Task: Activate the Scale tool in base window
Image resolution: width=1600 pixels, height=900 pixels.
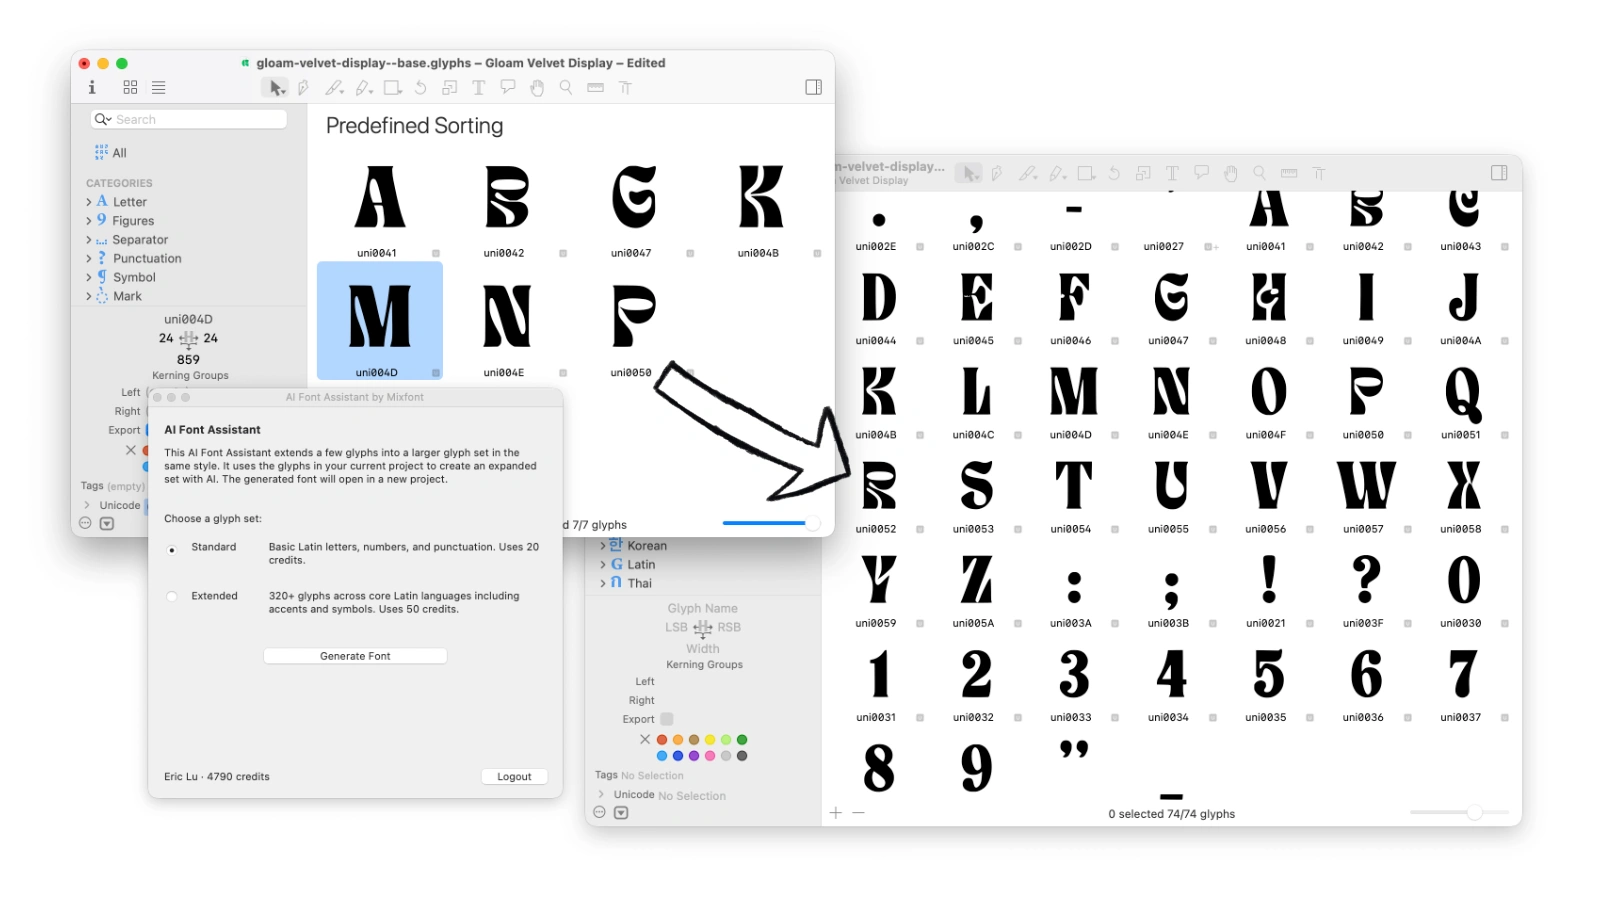Action: 450,88
